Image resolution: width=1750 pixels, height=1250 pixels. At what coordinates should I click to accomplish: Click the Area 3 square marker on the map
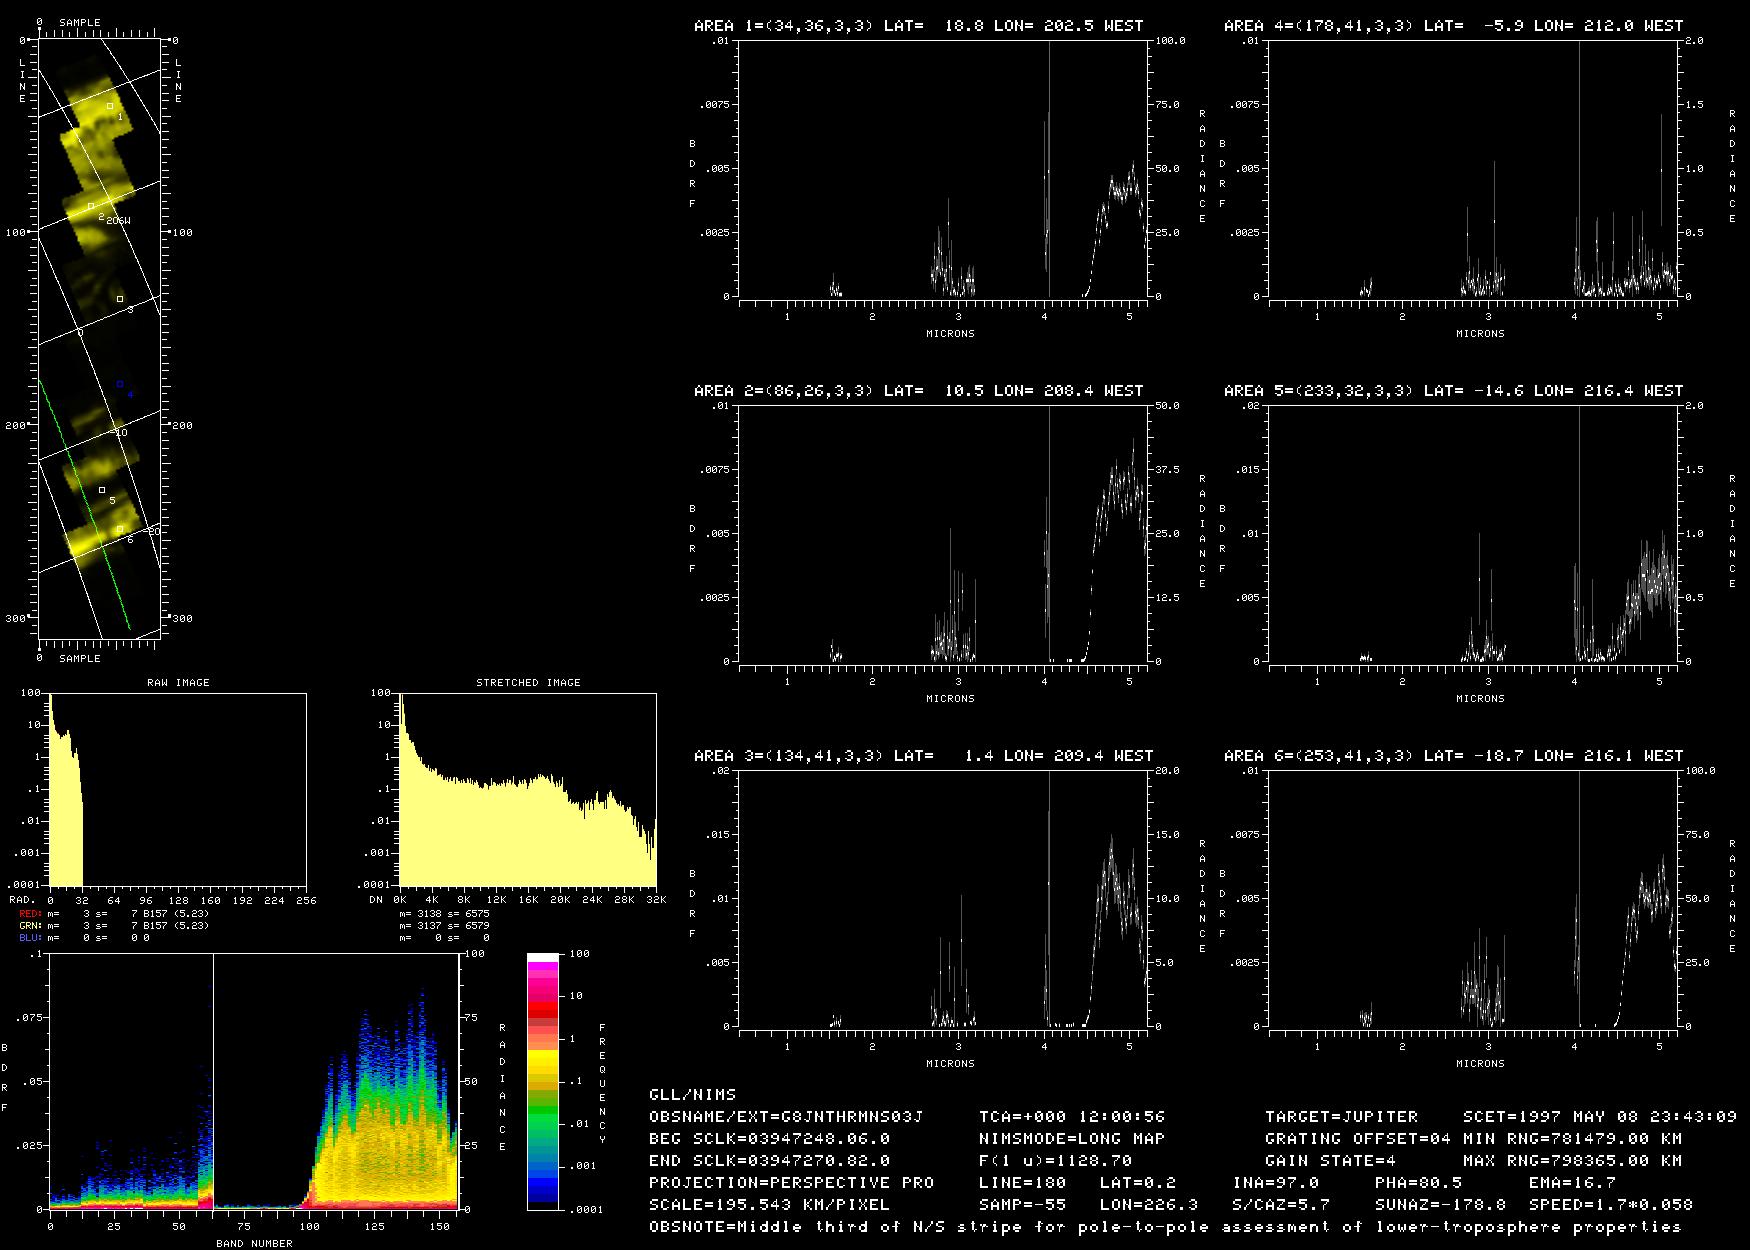[x=119, y=299]
